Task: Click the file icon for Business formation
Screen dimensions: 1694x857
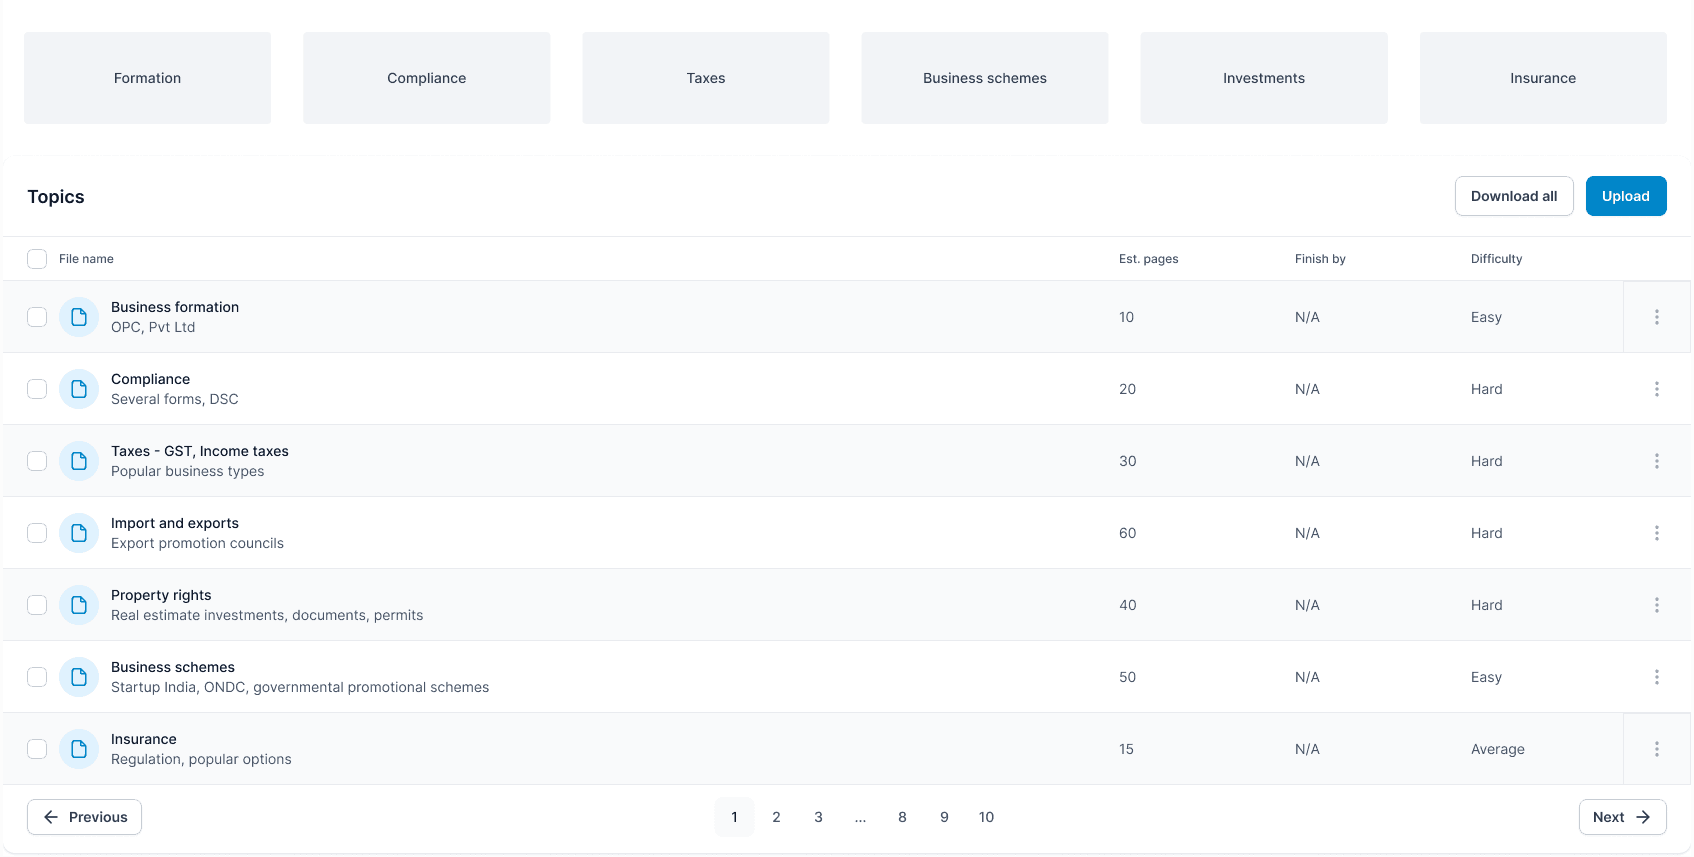Action: coord(79,317)
